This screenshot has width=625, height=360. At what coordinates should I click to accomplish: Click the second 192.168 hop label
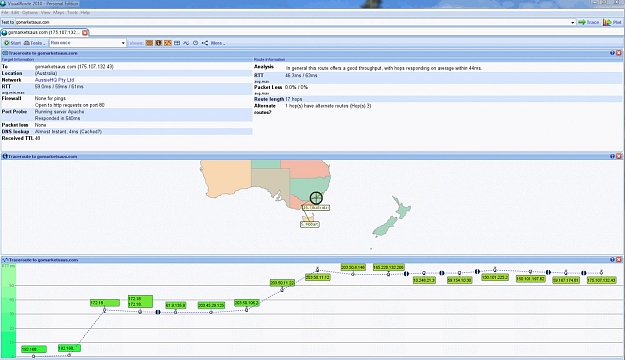[69, 348]
